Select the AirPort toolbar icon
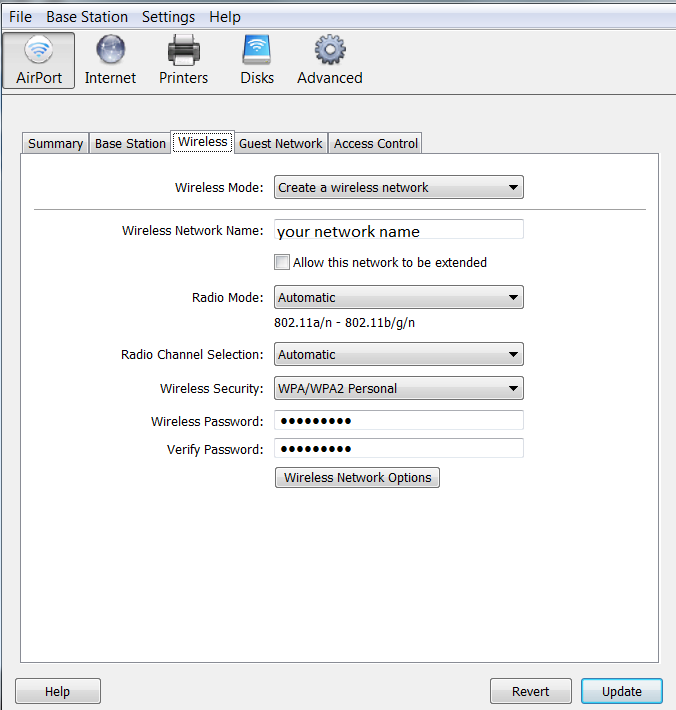This screenshot has width=676, height=710. [x=39, y=60]
